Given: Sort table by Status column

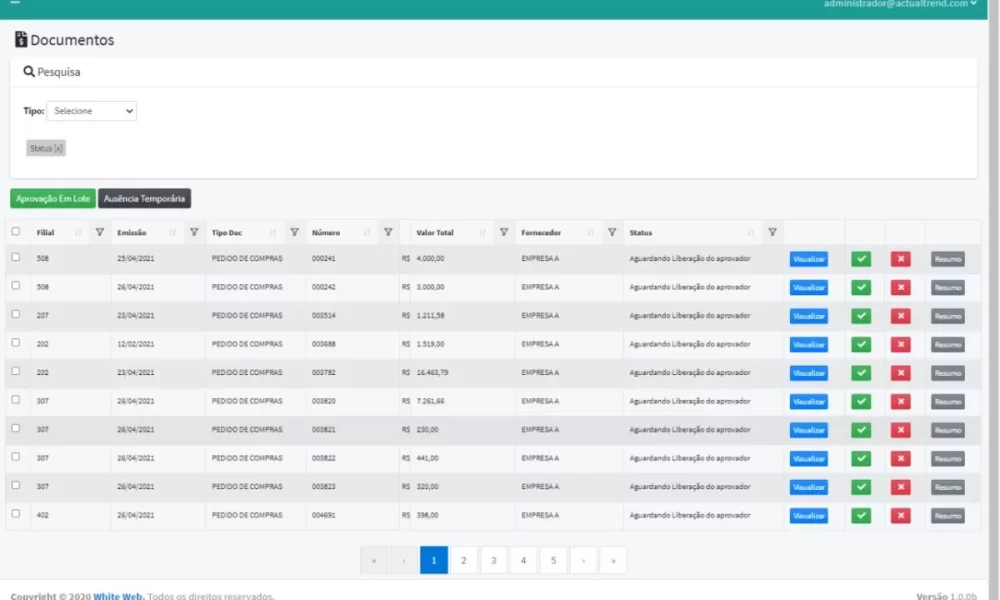Looking at the screenshot, I should pyautogui.click(x=751, y=233).
